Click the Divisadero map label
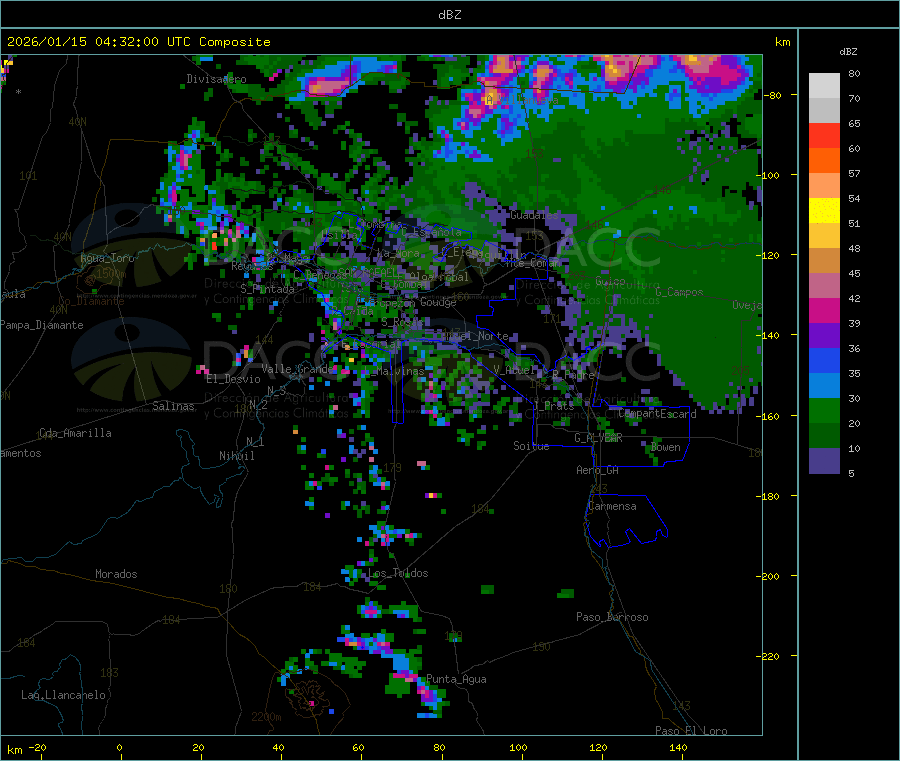900x761 pixels. point(216,79)
